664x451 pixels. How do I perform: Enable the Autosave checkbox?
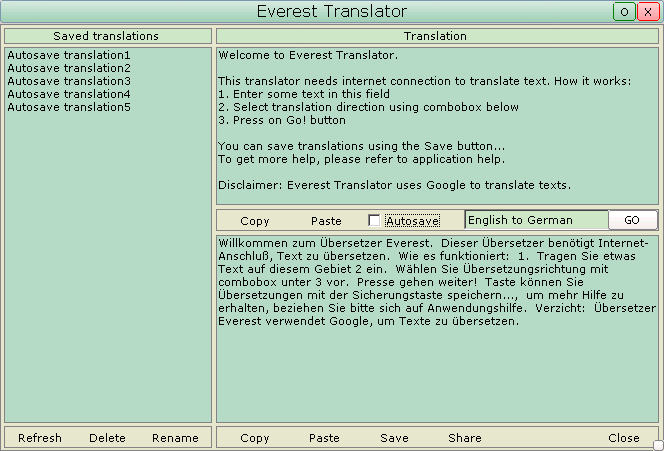click(374, 221)
